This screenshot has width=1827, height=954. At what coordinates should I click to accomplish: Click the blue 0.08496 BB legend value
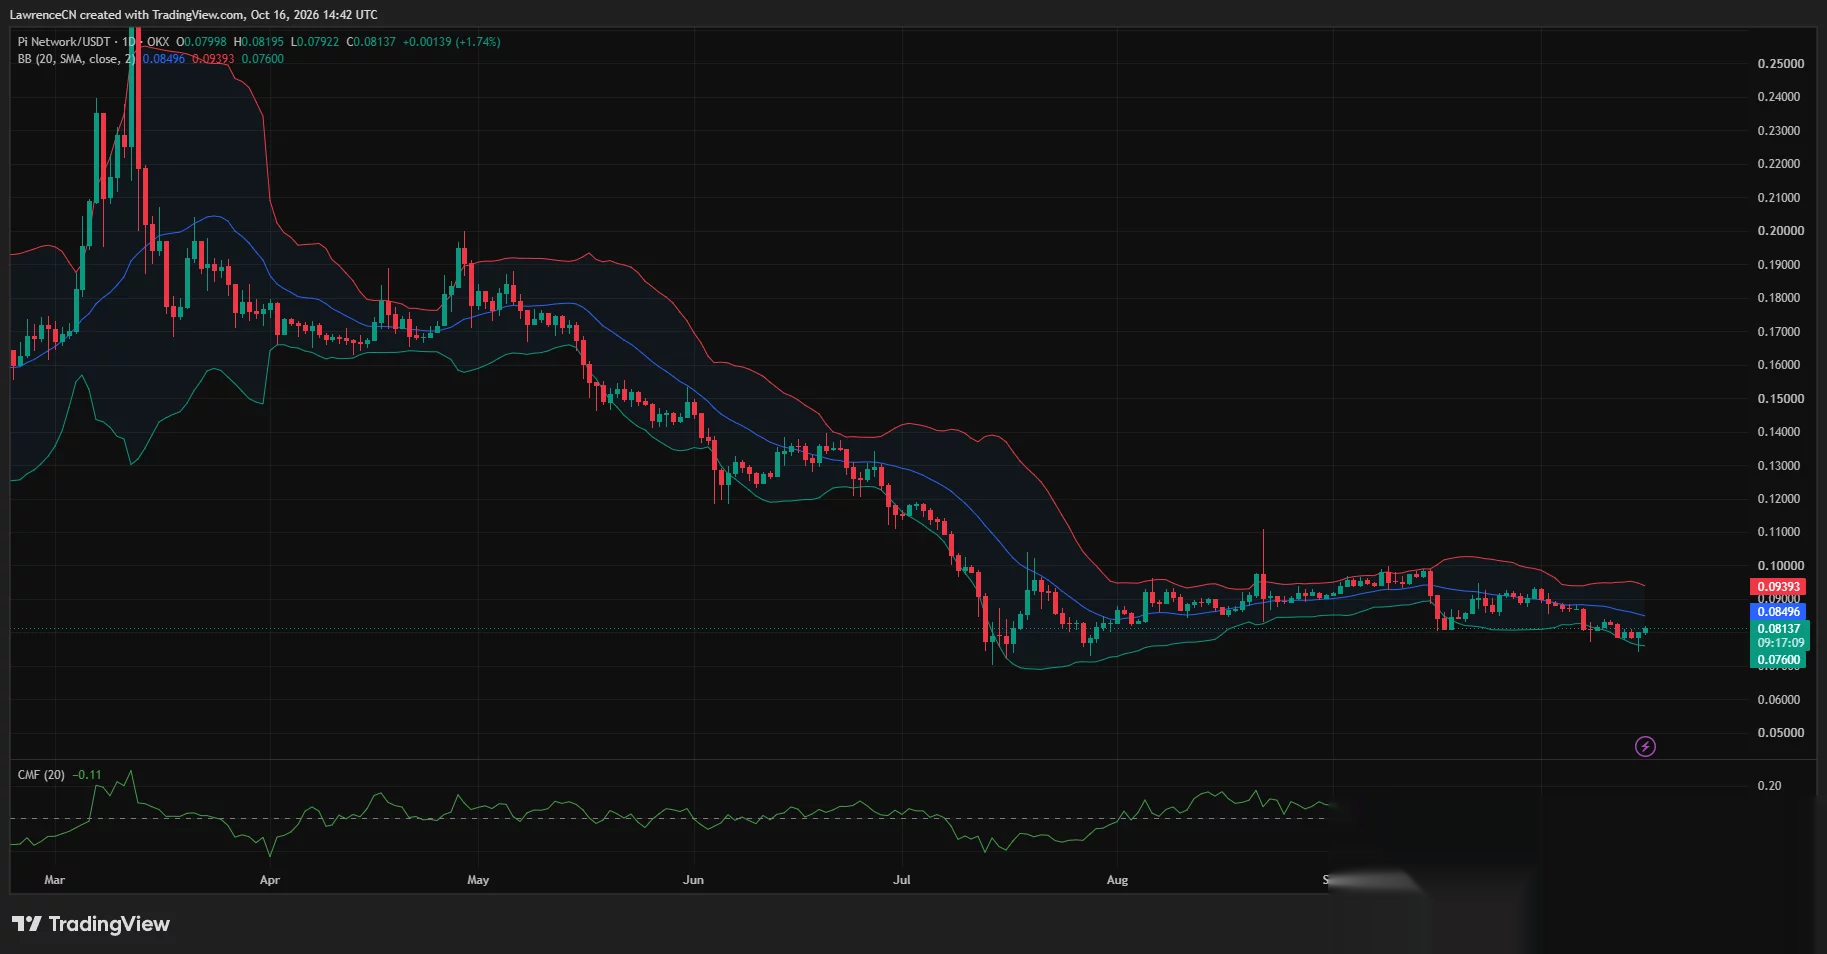(x=164, y=59)
